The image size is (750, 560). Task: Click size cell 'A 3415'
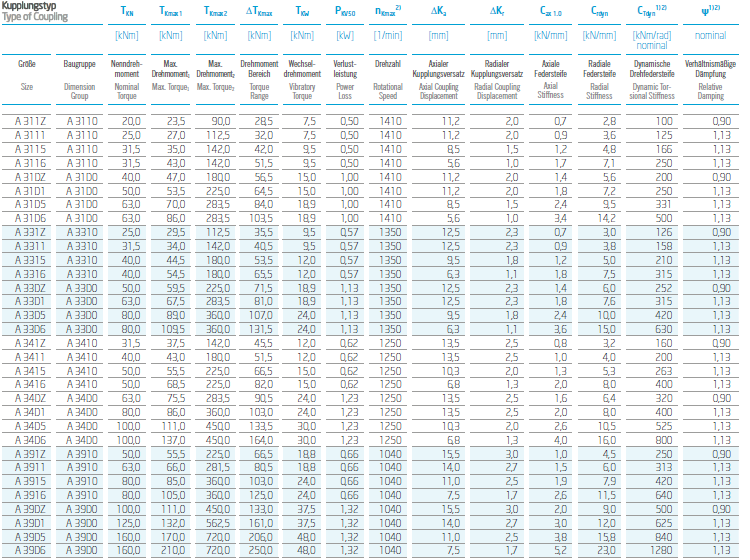[x=30, y=371]
